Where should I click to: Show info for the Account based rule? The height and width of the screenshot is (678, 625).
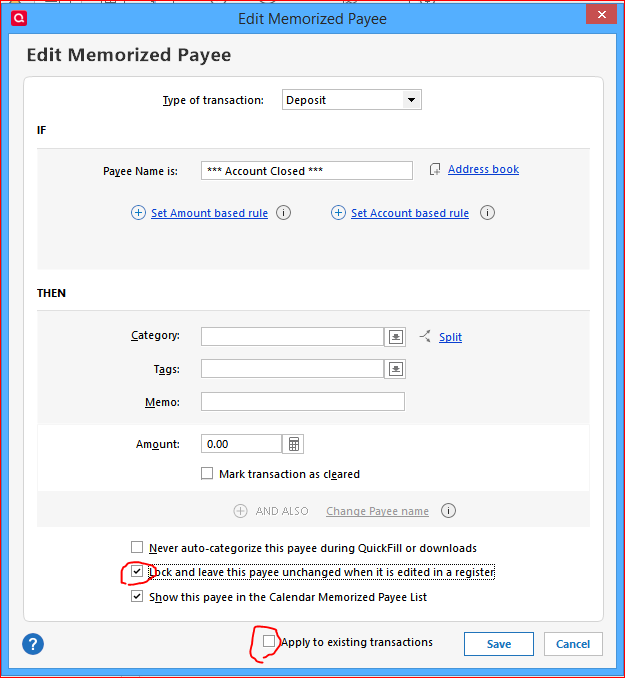click(x=487, y=213)
